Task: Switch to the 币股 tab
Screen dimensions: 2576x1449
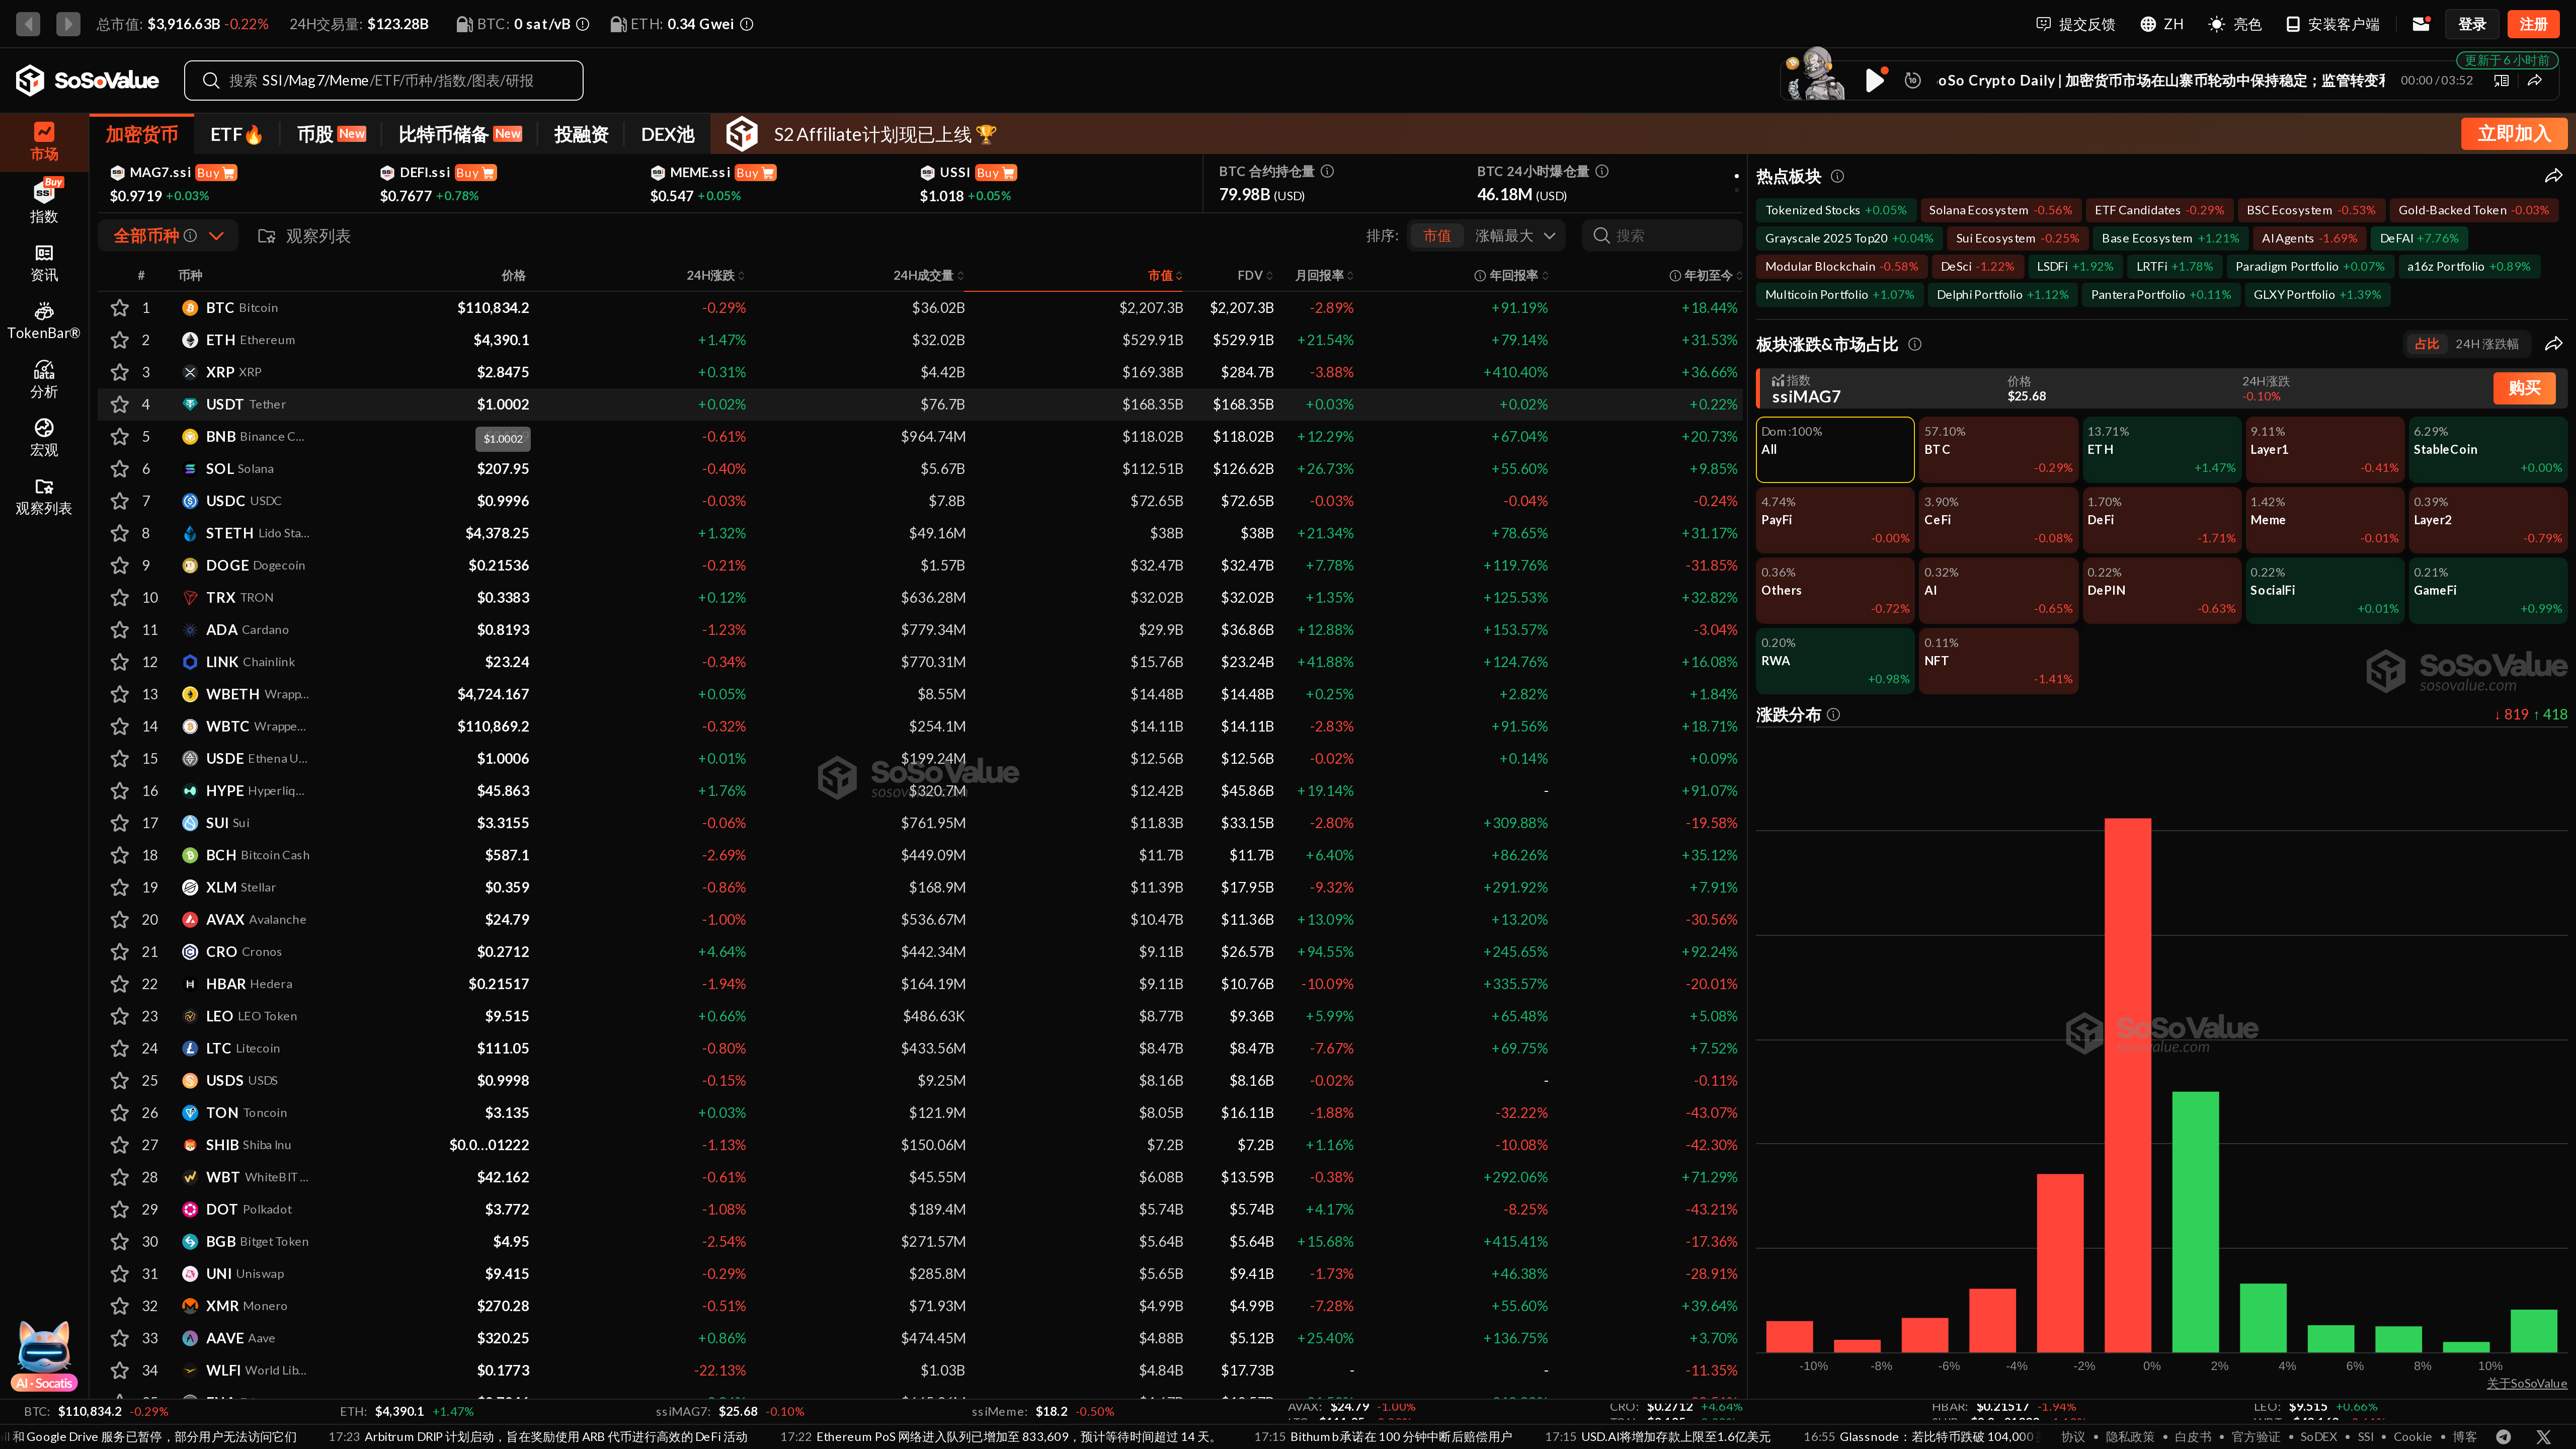Action: click(331, 134)
